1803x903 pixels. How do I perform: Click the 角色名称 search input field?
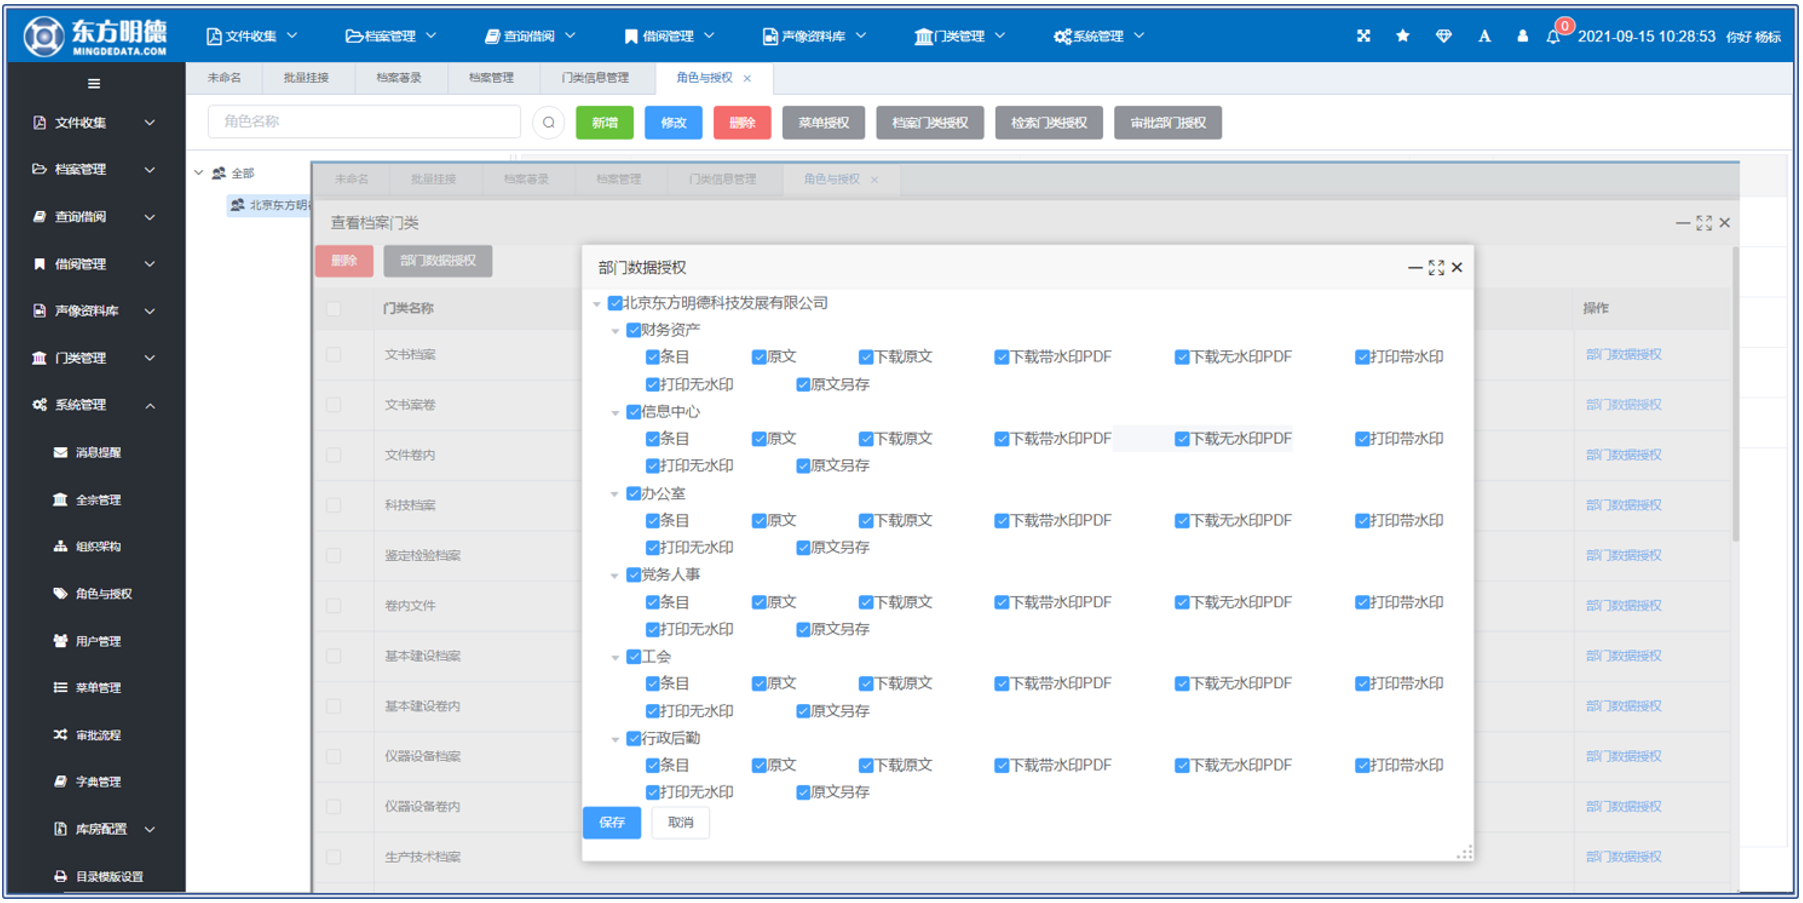(364, 122)
